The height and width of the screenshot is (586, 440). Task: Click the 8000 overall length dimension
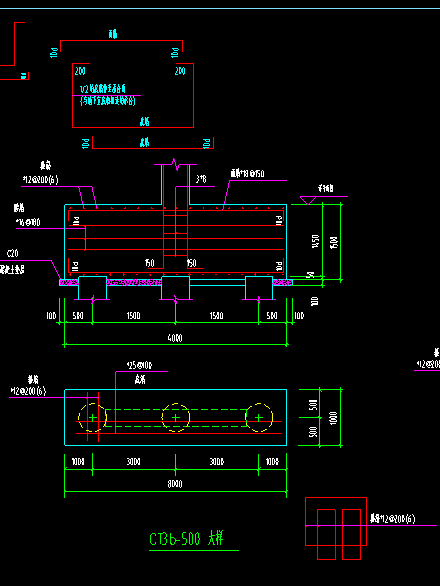tap(175, 484)
